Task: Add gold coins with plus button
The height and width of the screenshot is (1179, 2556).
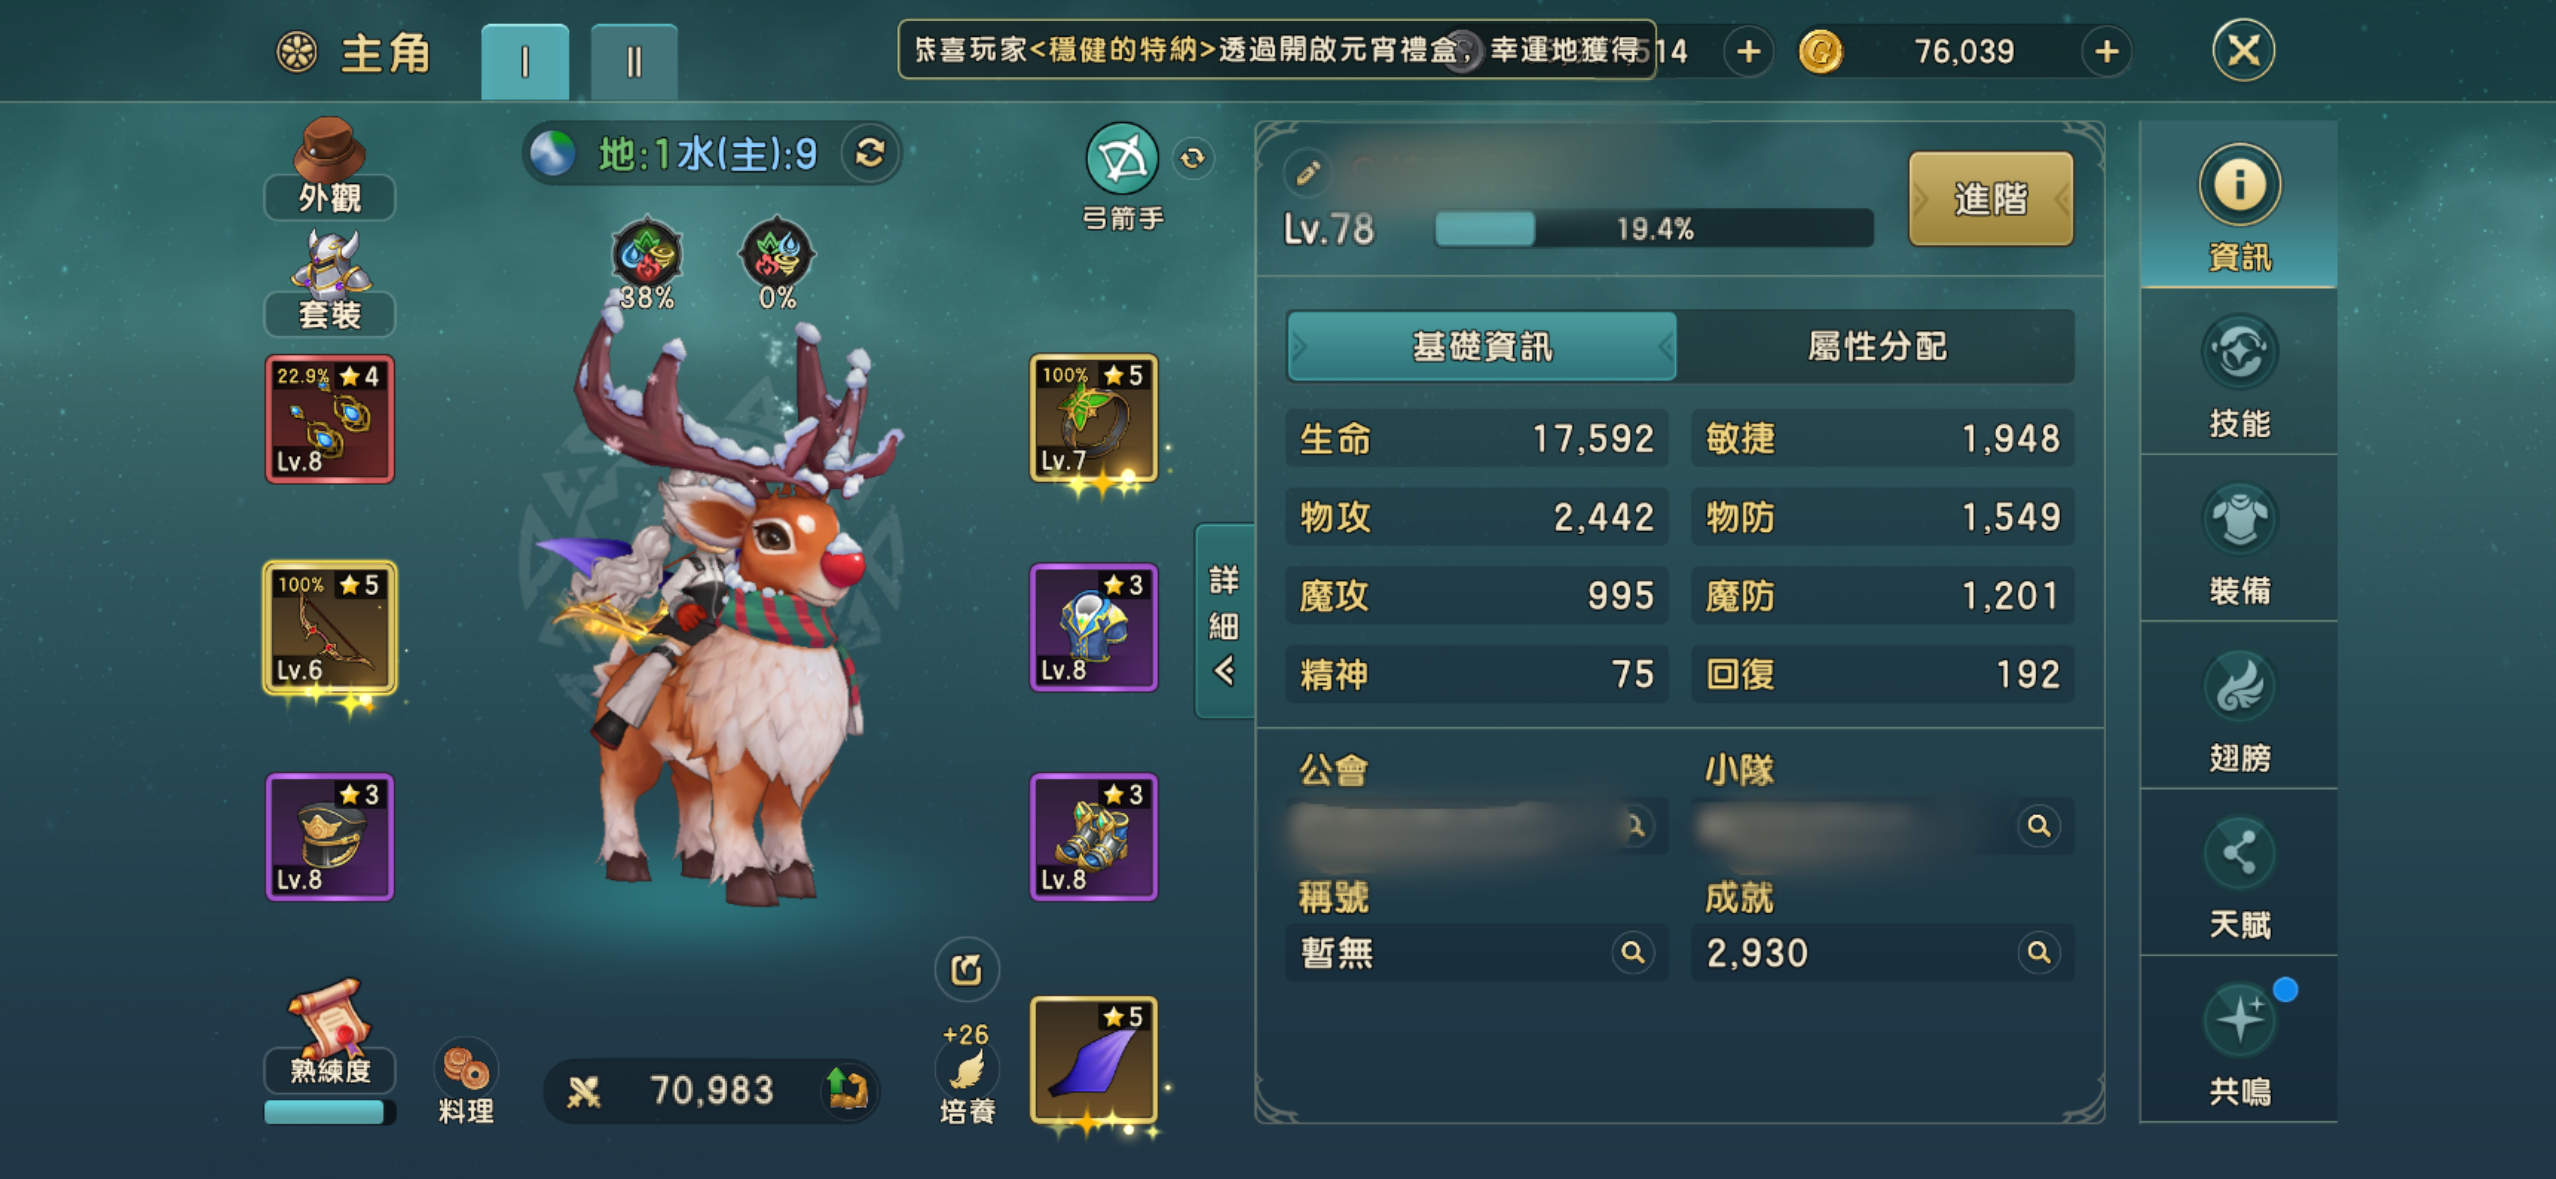Action: [x=2105, y=51]
